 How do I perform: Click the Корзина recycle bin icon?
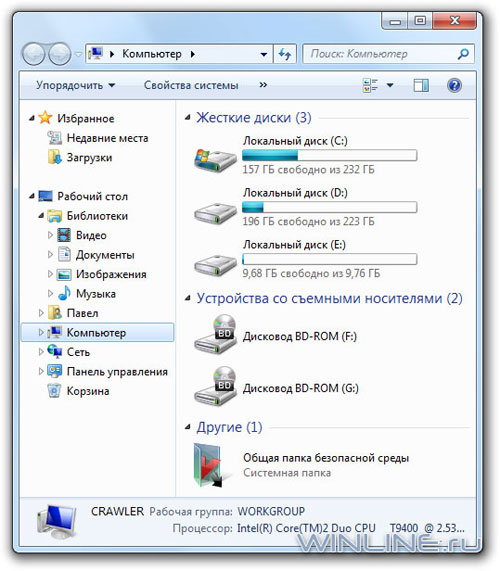(x=54, y=390)
